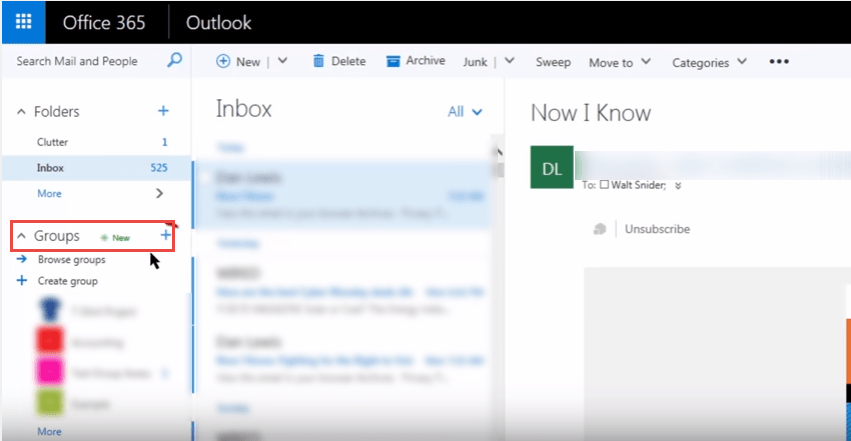Open the more actions ellipsis menu
The height and width of the screenshot is (441, 851).
pyautogui.click(x=779, y=61)
